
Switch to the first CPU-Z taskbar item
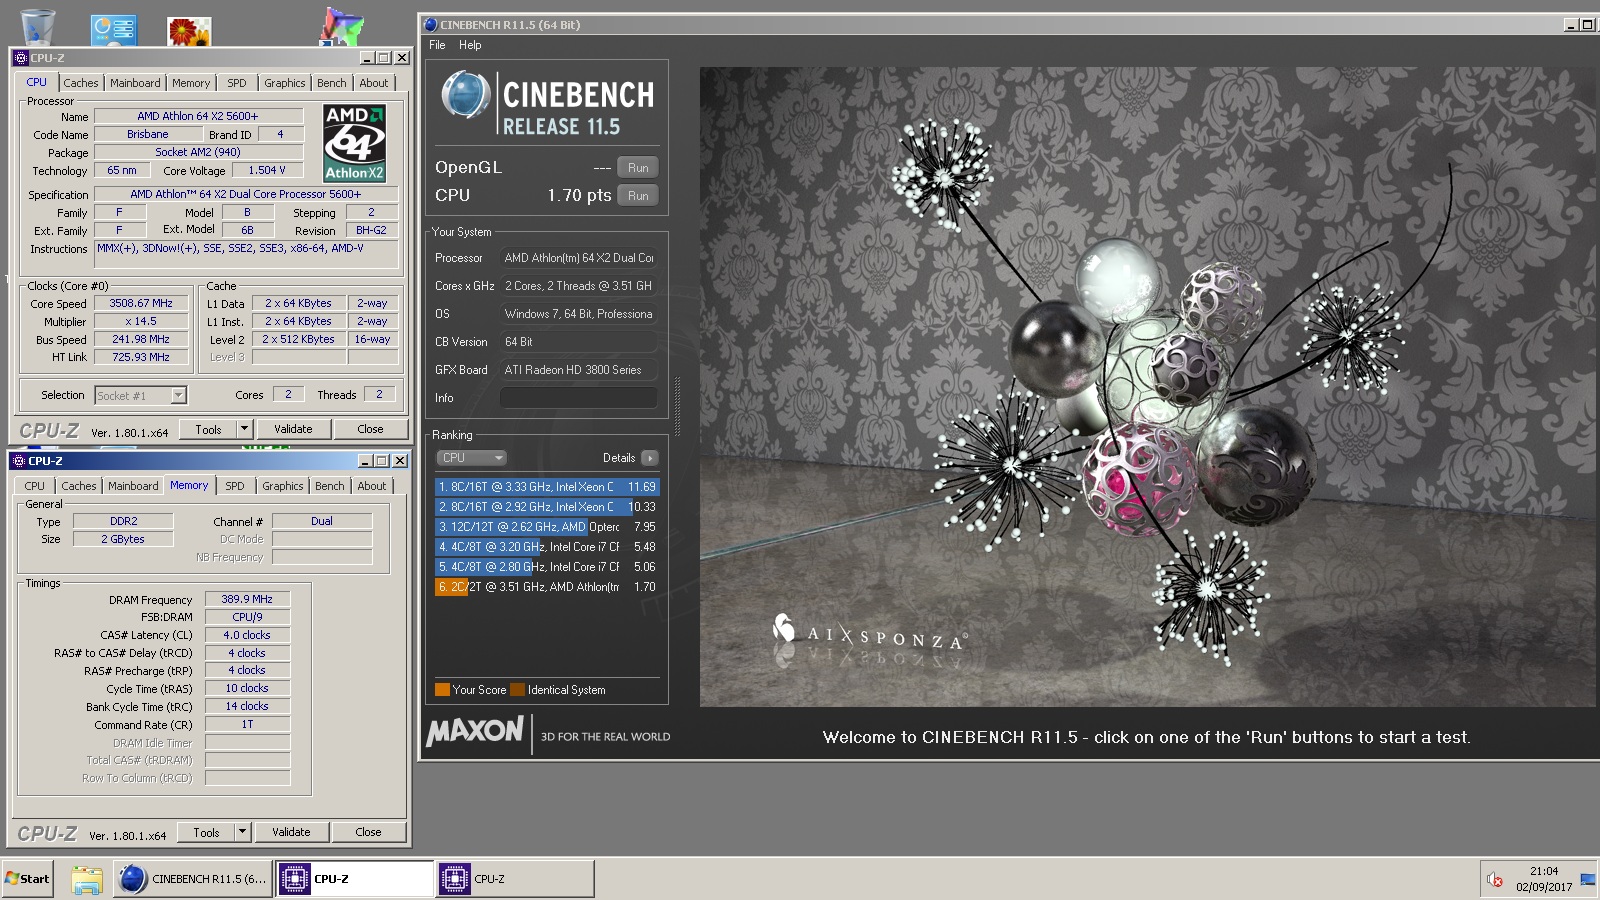(354, 879)
